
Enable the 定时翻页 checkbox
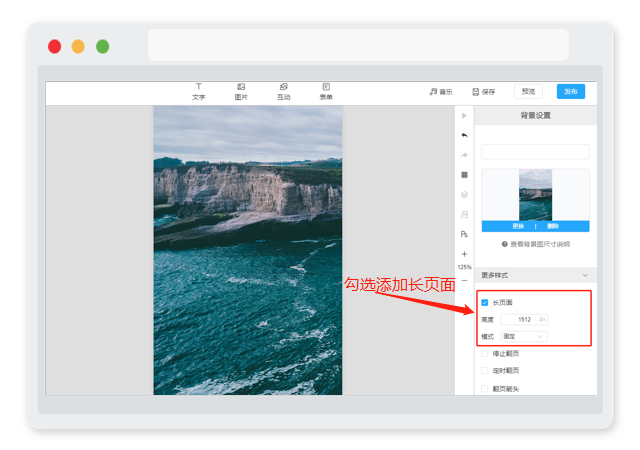(484, 371)
